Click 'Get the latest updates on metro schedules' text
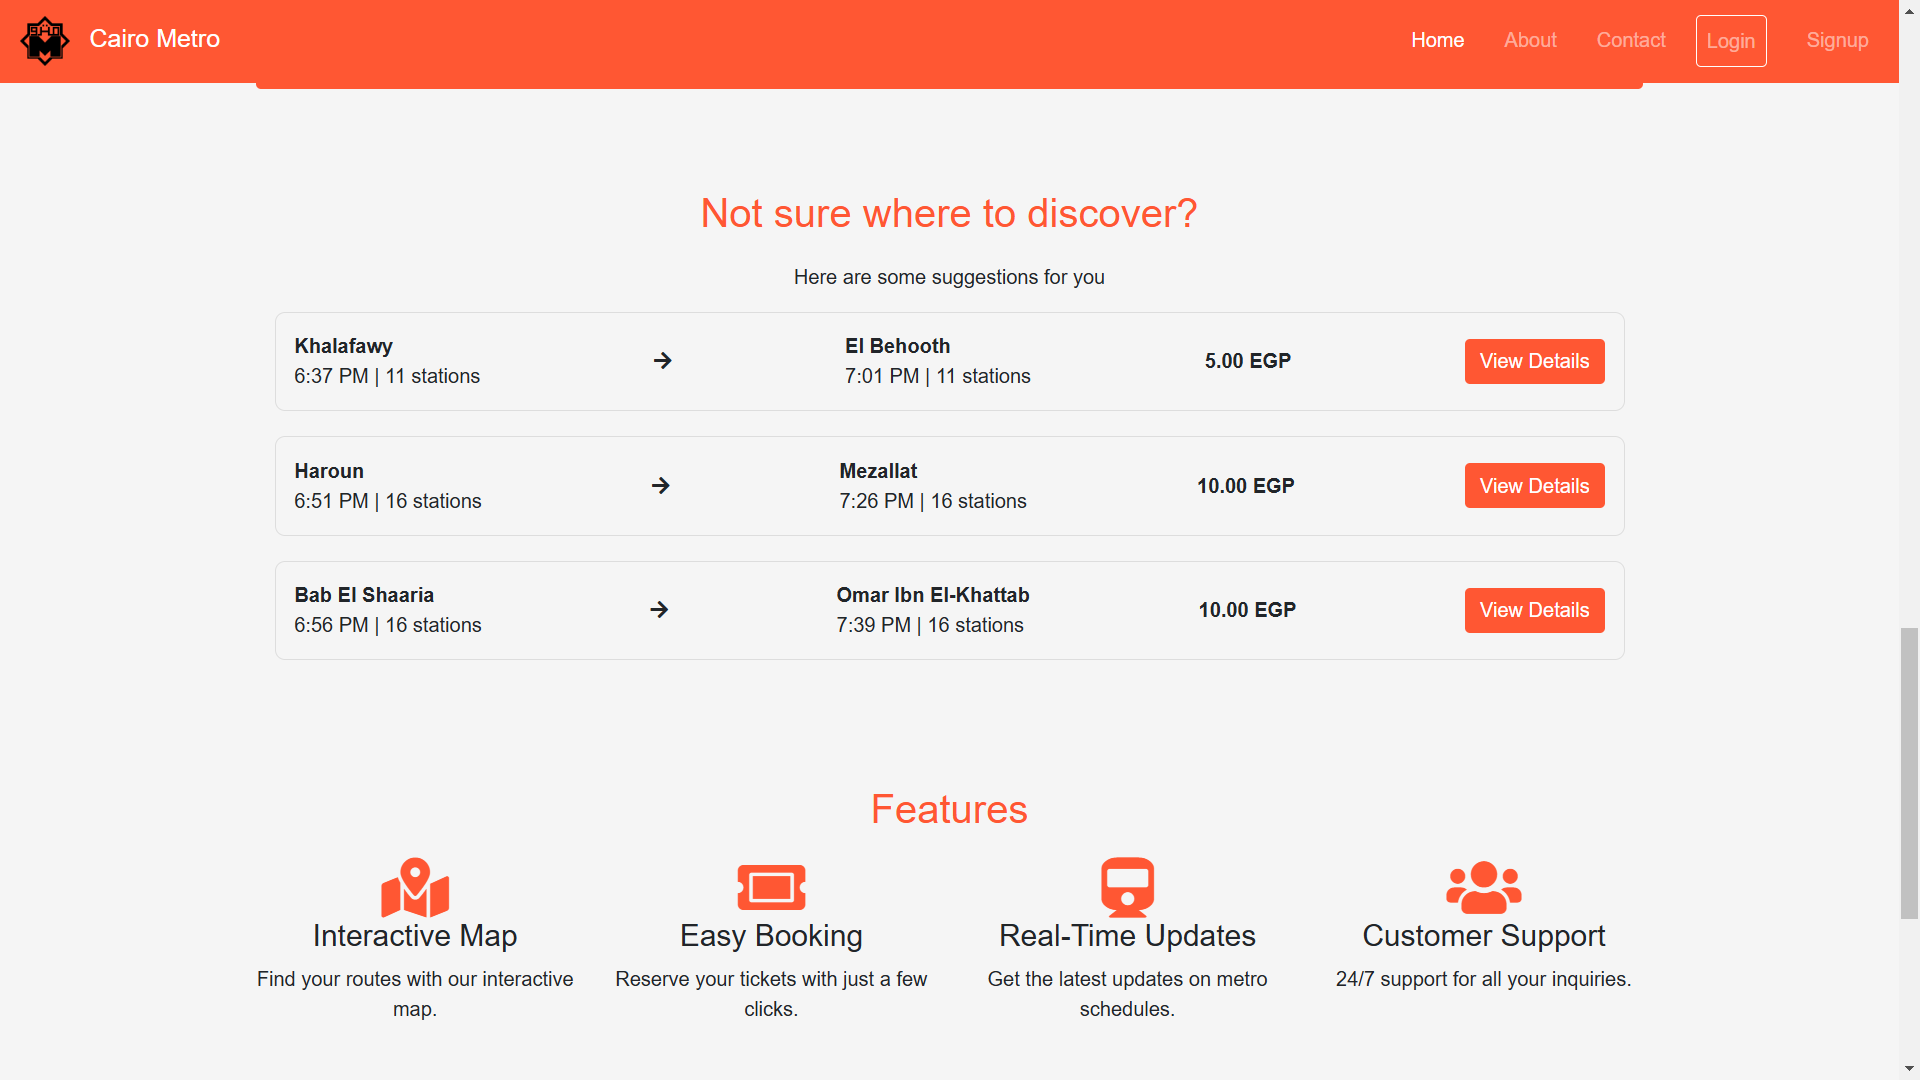This screenshot has height=1080, width=1920. point(1127,994)
